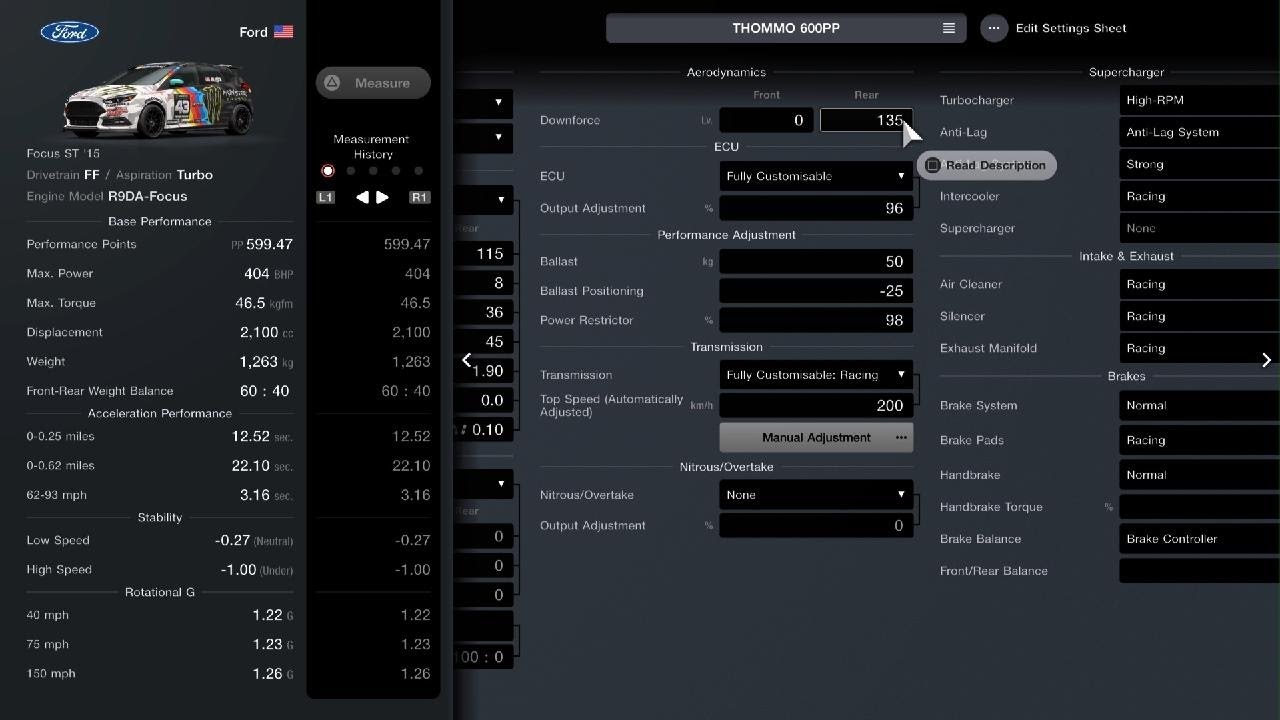Click Read Description button
Screen dimensions: 1280x720
tap(986, 165)
